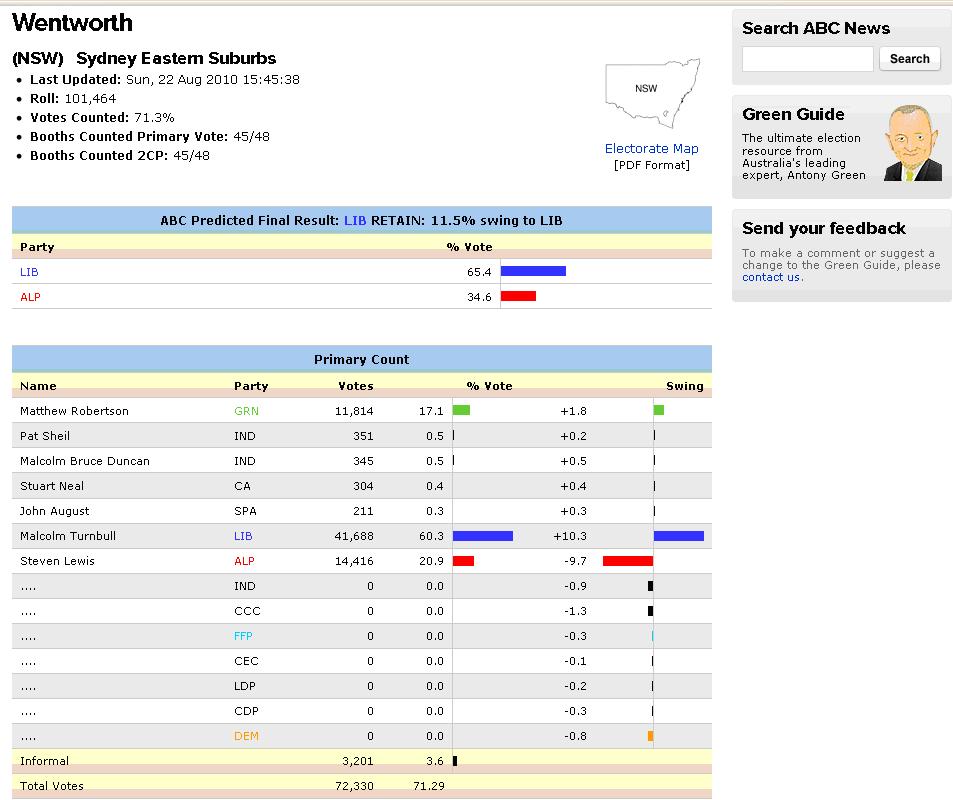Open GRN party link for Matthew Robertson
The width and height of the screenshot is (953, 800).
[x=245, y=411]
